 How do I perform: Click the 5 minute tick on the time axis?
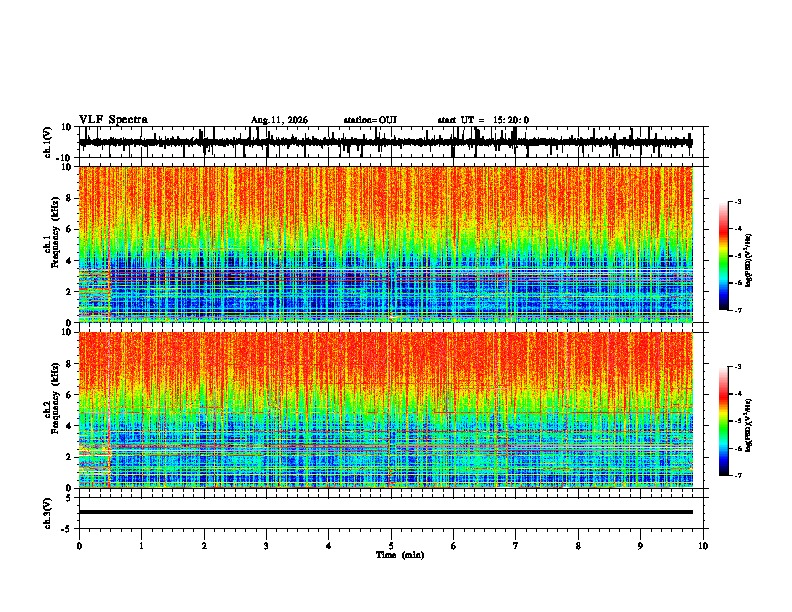[x=391, y=546]
